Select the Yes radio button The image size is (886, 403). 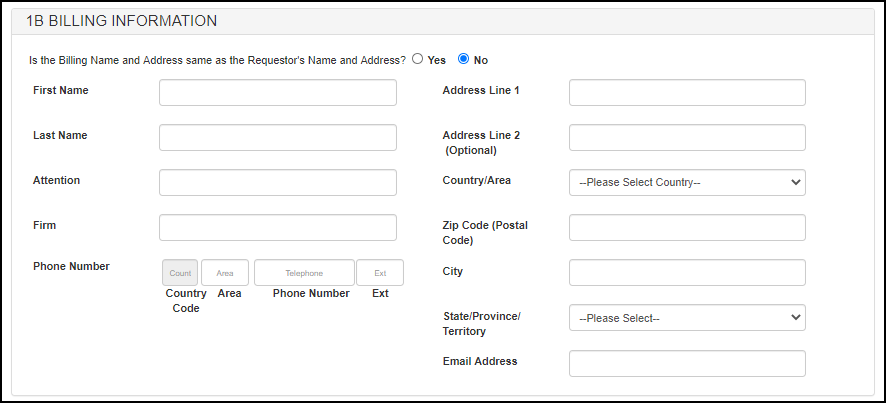[418, 59]
